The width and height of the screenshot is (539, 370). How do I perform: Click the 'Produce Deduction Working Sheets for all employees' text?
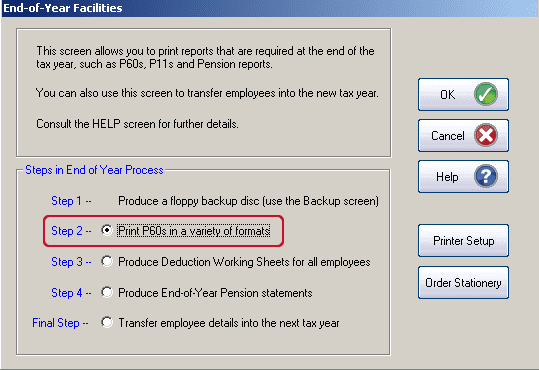(x=244, y=262)
